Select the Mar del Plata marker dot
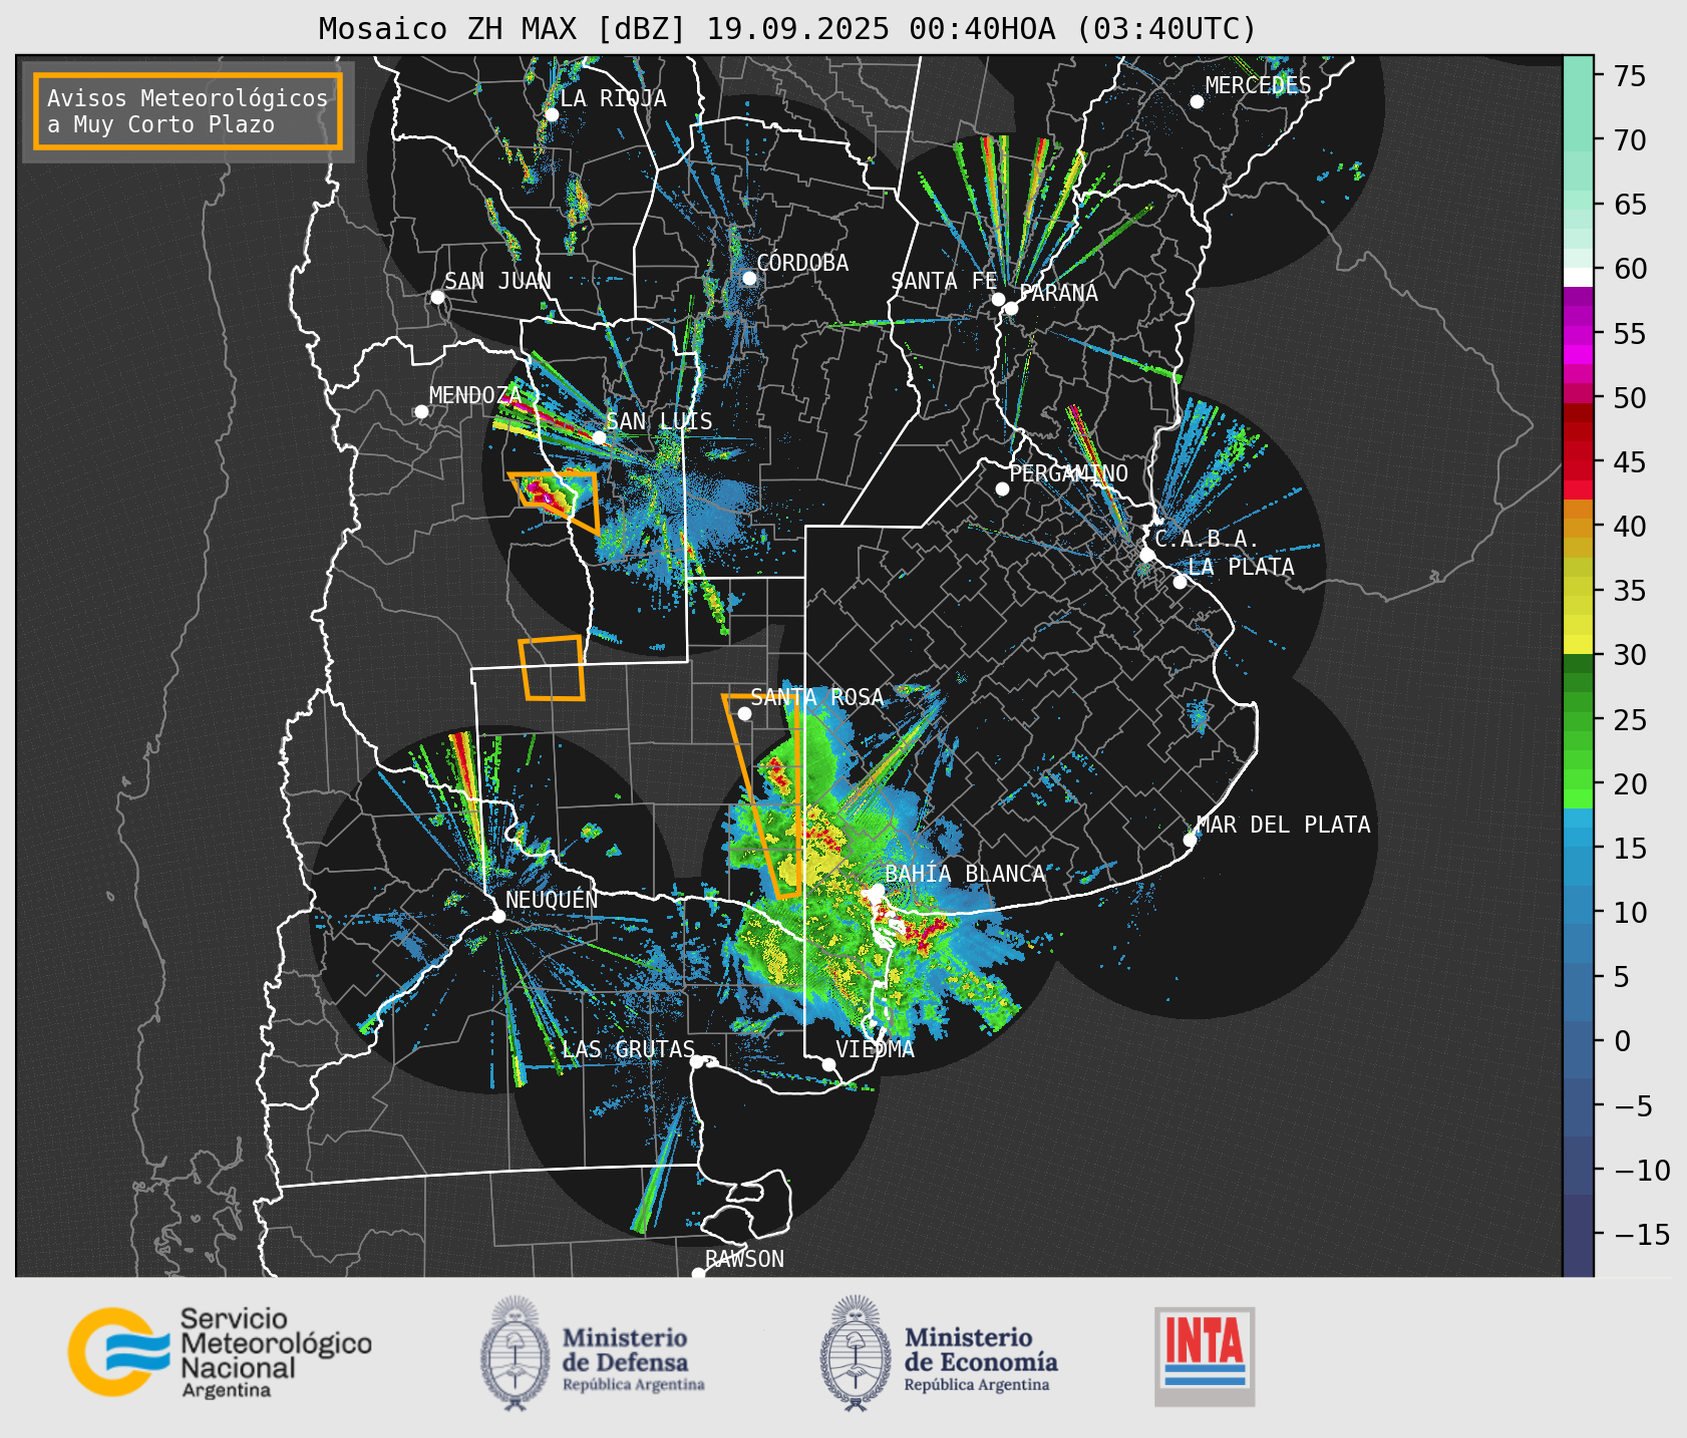The height and width of the screenshot is (1438, 1687). 1190,840
